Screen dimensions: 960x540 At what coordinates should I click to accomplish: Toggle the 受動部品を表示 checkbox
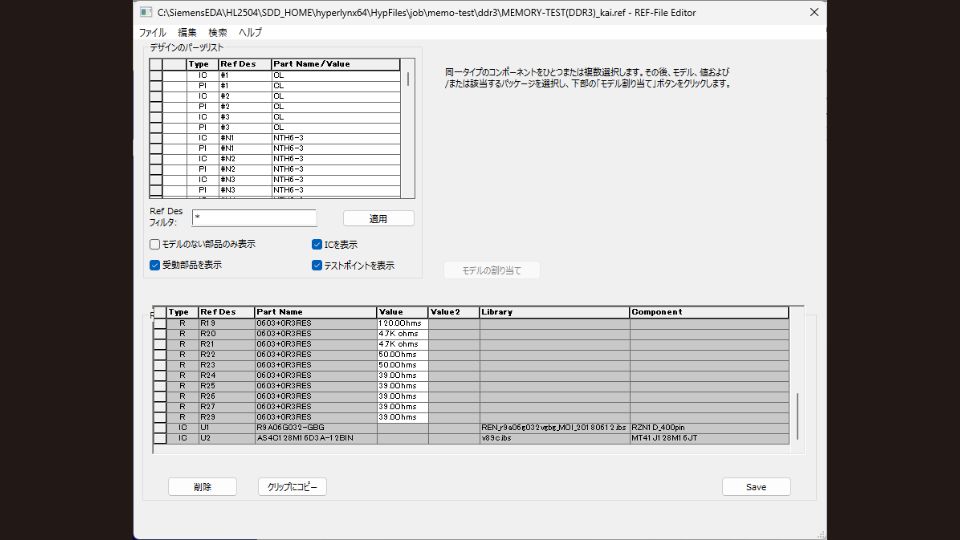point(155,265)
